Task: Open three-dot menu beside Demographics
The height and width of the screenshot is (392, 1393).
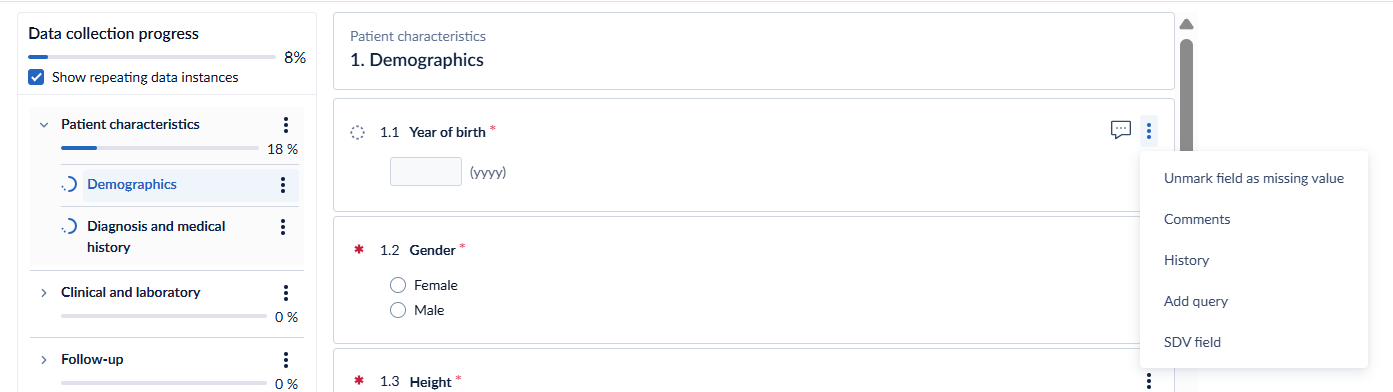Action: click(283, 185)
